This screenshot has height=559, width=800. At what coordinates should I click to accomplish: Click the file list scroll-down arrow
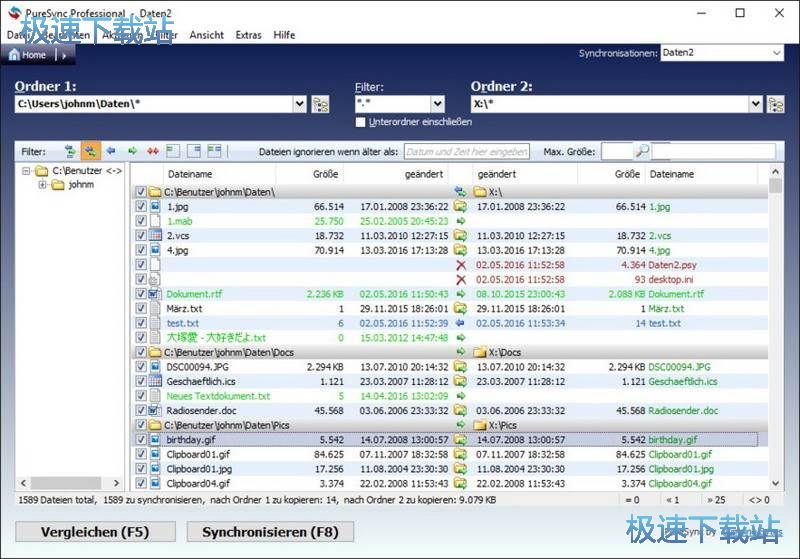[x=775, y=484]
